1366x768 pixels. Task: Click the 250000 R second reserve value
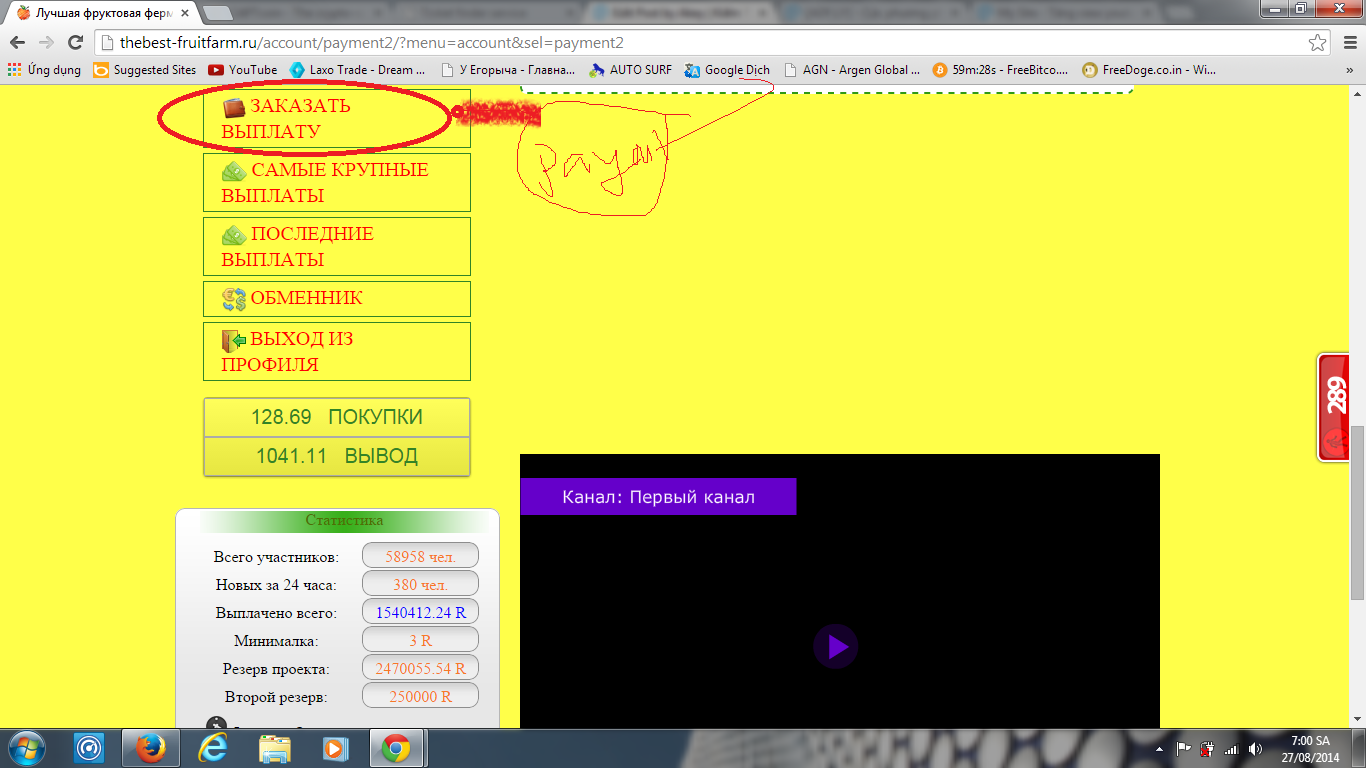tap(420, 696)
